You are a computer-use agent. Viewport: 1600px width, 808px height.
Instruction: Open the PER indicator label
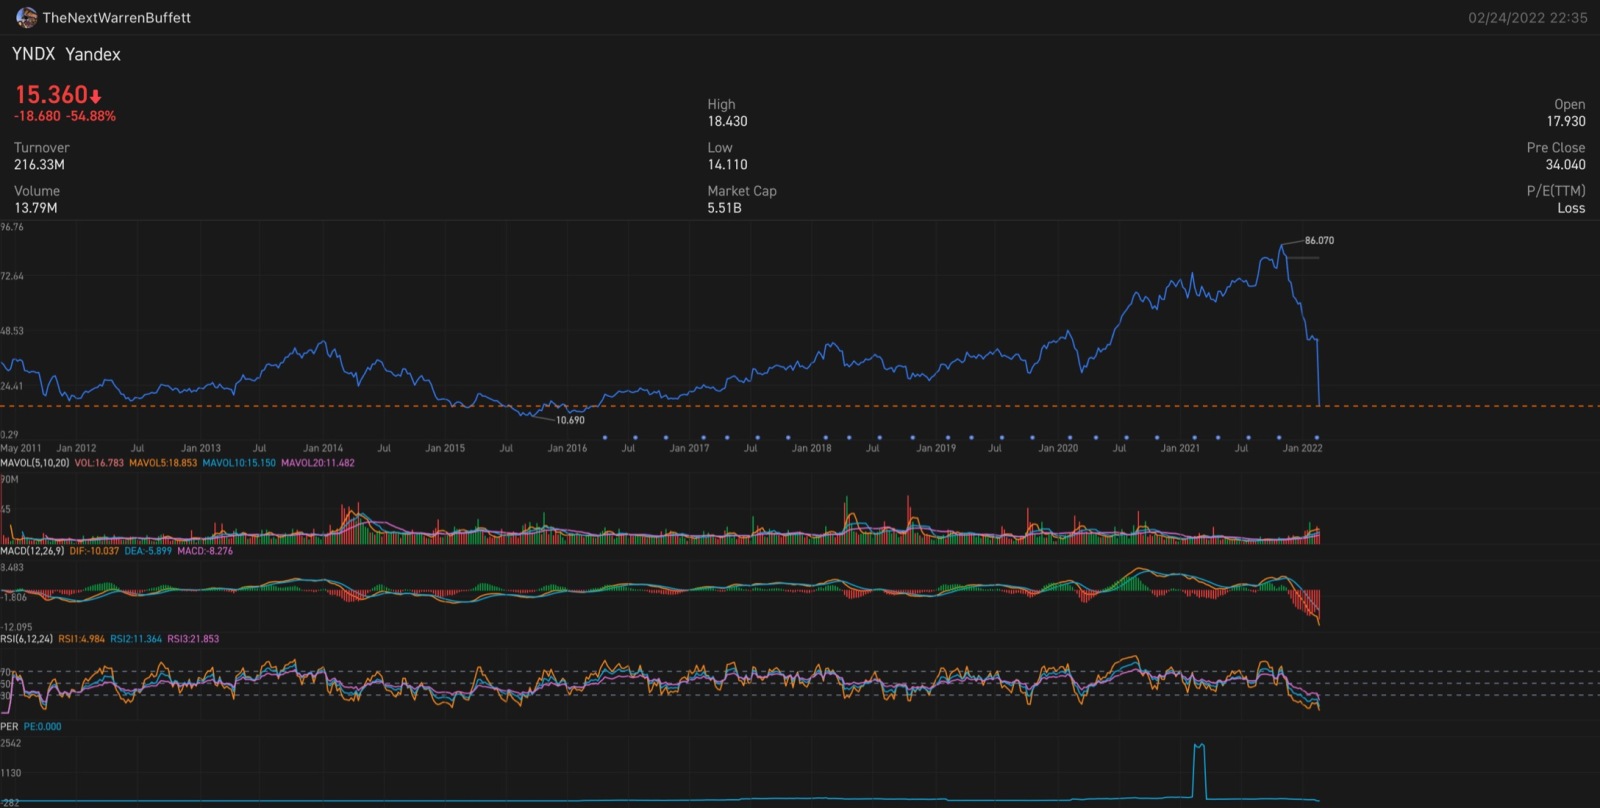(x=9, y=727)
